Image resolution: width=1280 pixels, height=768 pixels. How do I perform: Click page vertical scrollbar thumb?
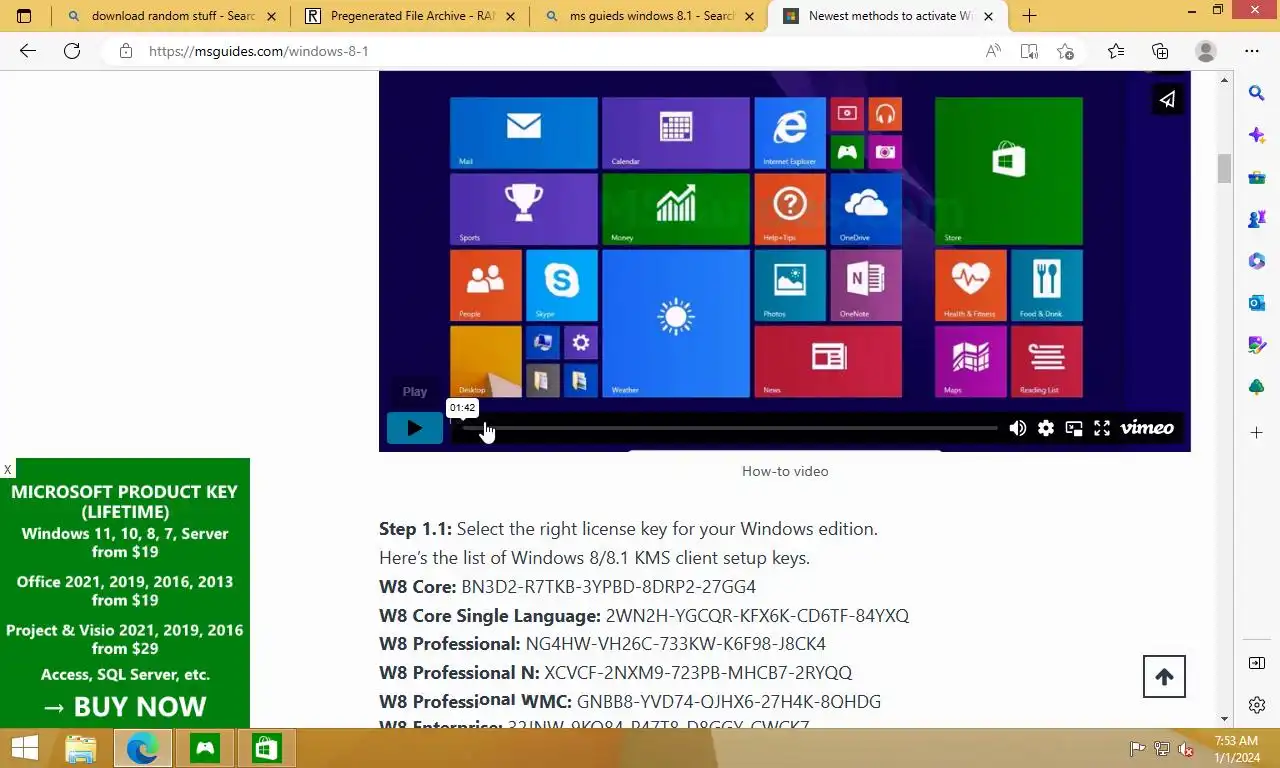click(x=1224, y=169)
